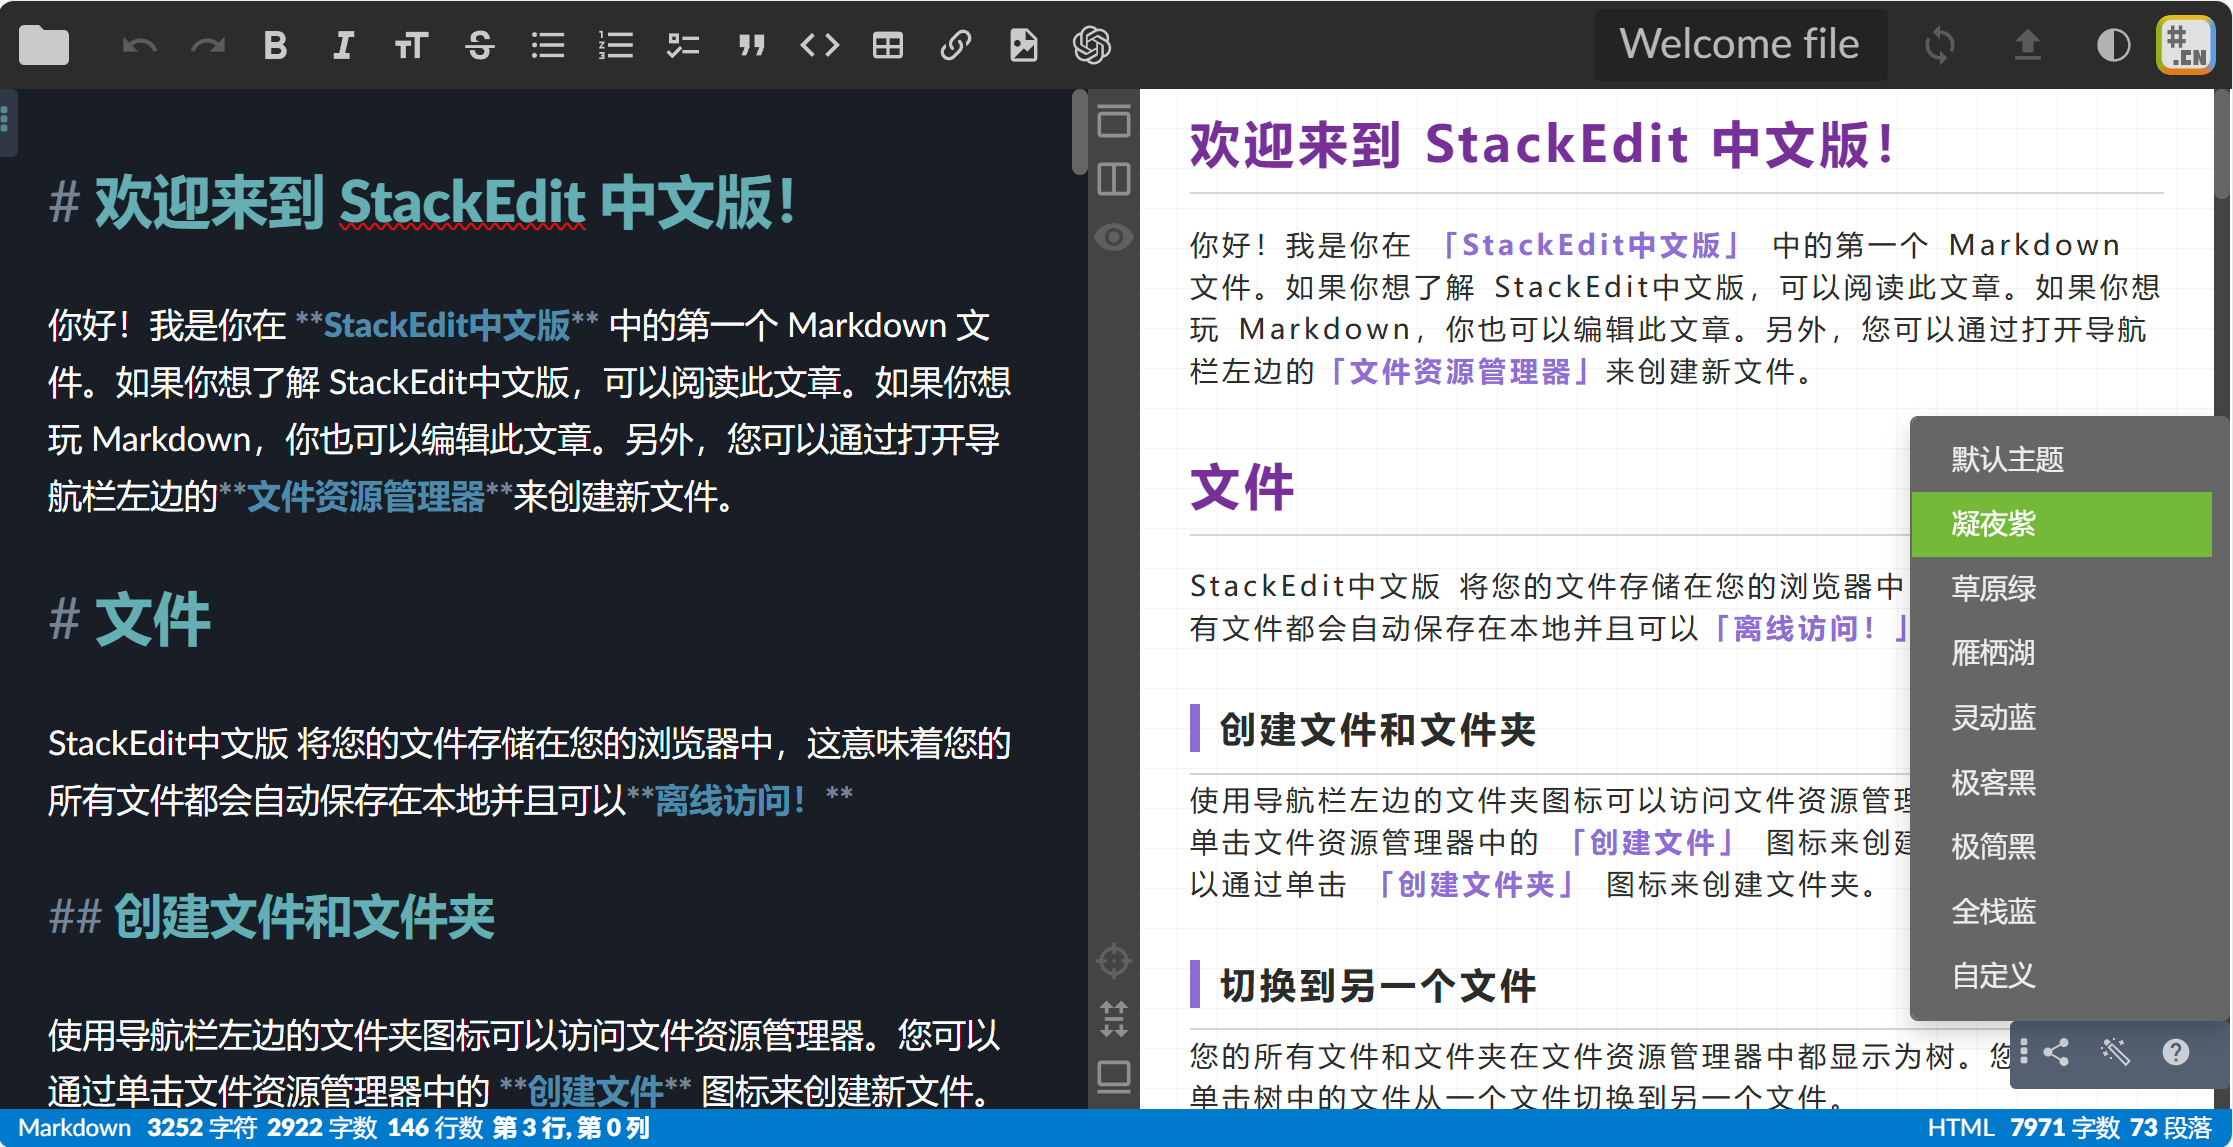
Task: Apply italic formatting
Action: pyautogui.click(x=343, y=45)
